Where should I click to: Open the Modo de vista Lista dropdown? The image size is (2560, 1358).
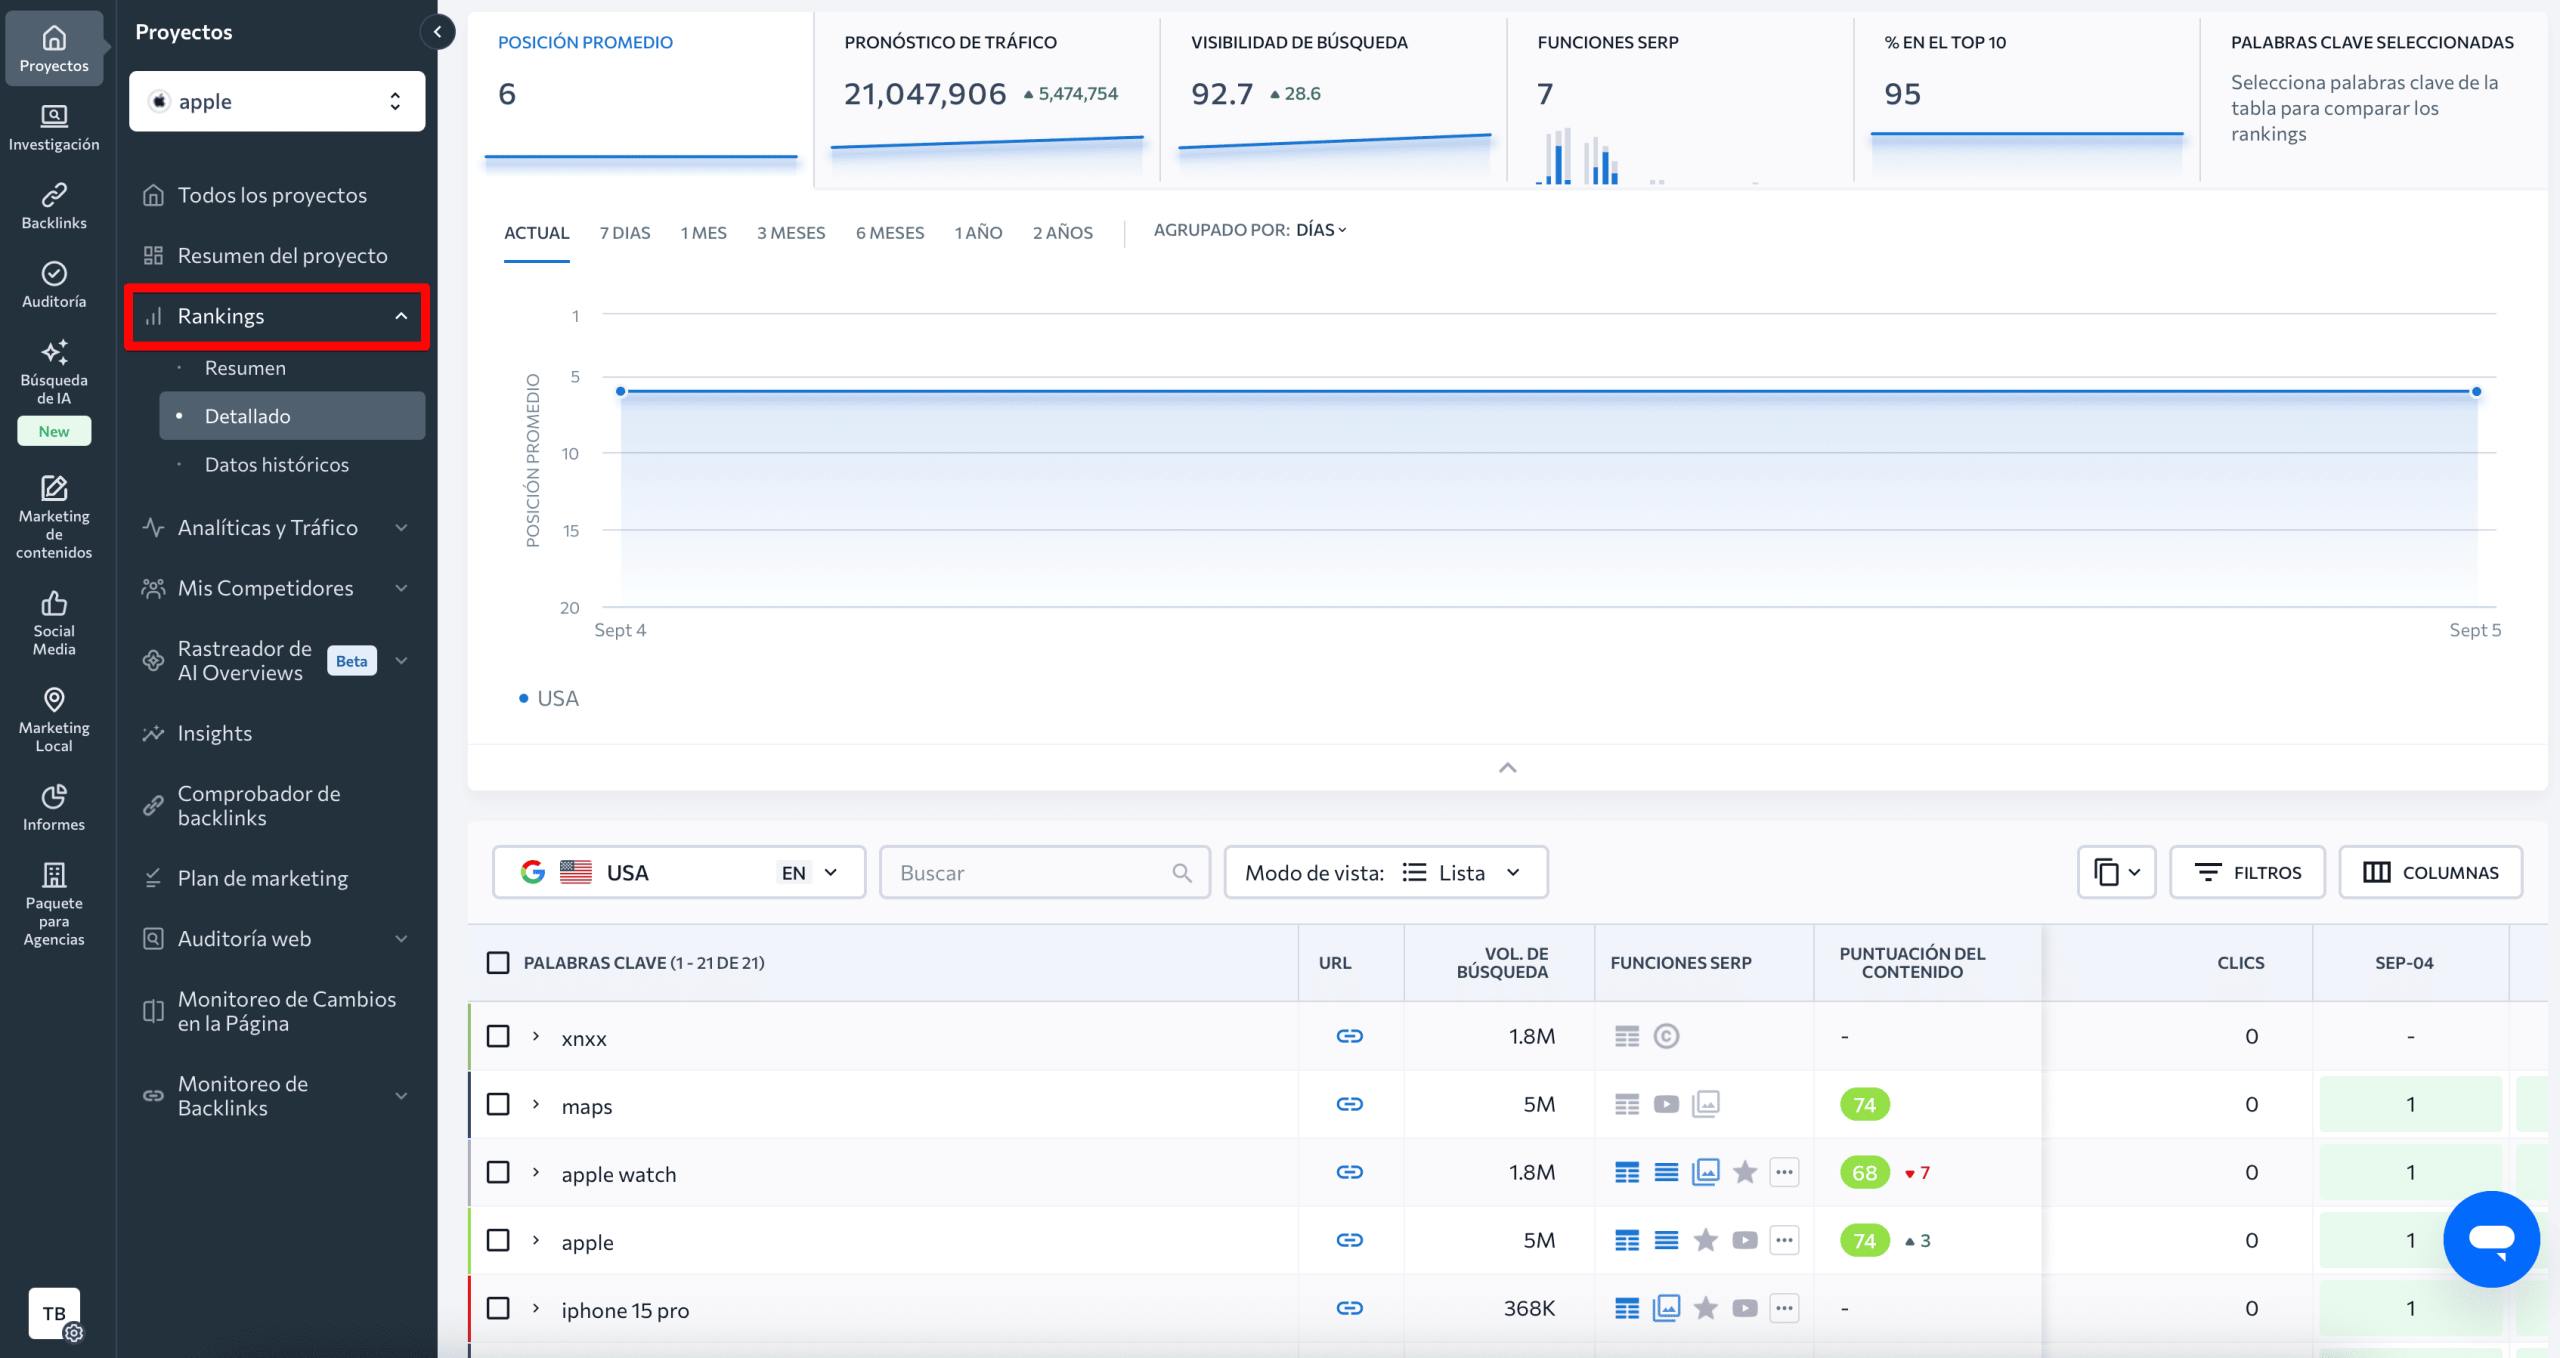tap(1385, 872)
